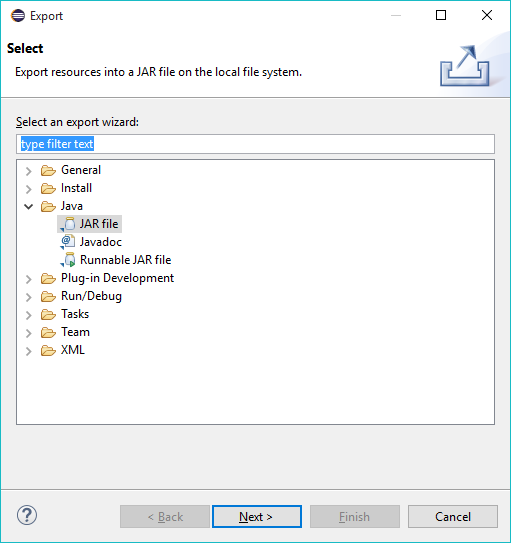Focus the type filter text field
The image size is (511, 543).
pos(255,144)
